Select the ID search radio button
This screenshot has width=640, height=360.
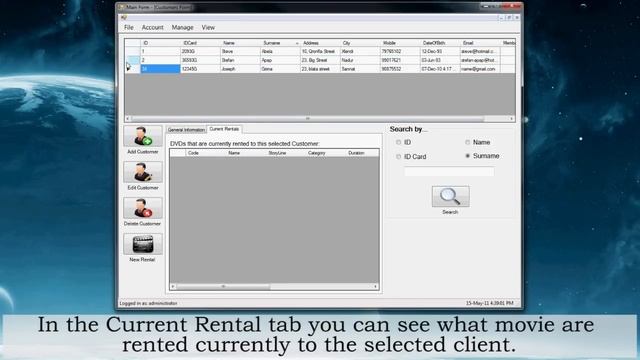398,142
